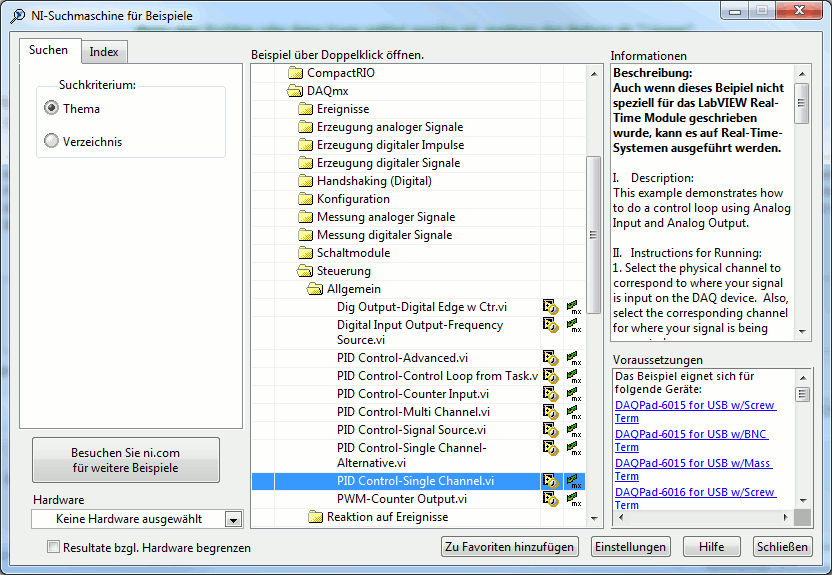Click the example tree scroll up arrow
This screenshot has height=575, width=832.
tap(594, 74)
